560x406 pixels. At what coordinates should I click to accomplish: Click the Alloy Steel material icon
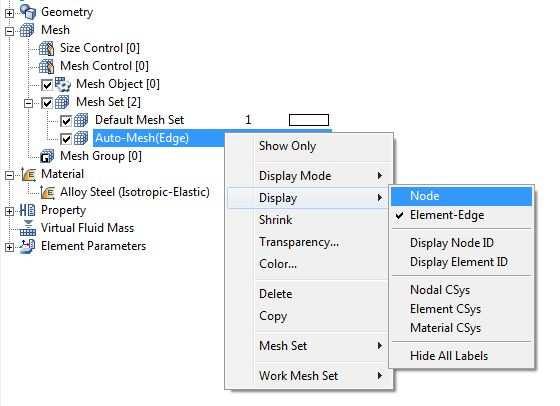[48, 192]
